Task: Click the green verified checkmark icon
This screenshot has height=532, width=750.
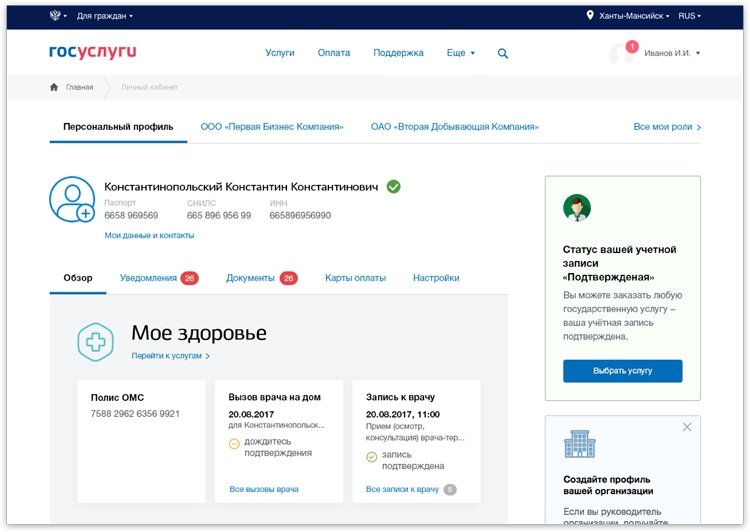Action: tap(394, 187)
